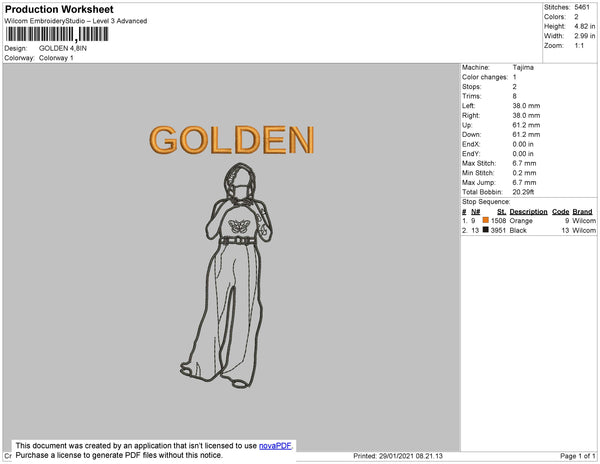
Task: Click the "Code" column header
Action: pos(561,212)
